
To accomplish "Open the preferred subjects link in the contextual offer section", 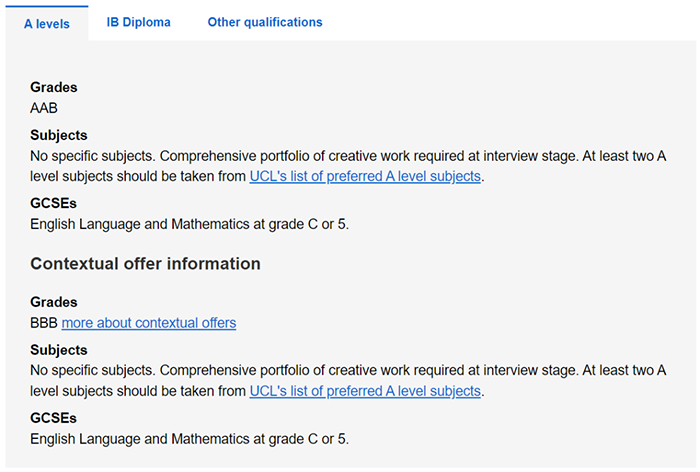I will click(365, 391).
